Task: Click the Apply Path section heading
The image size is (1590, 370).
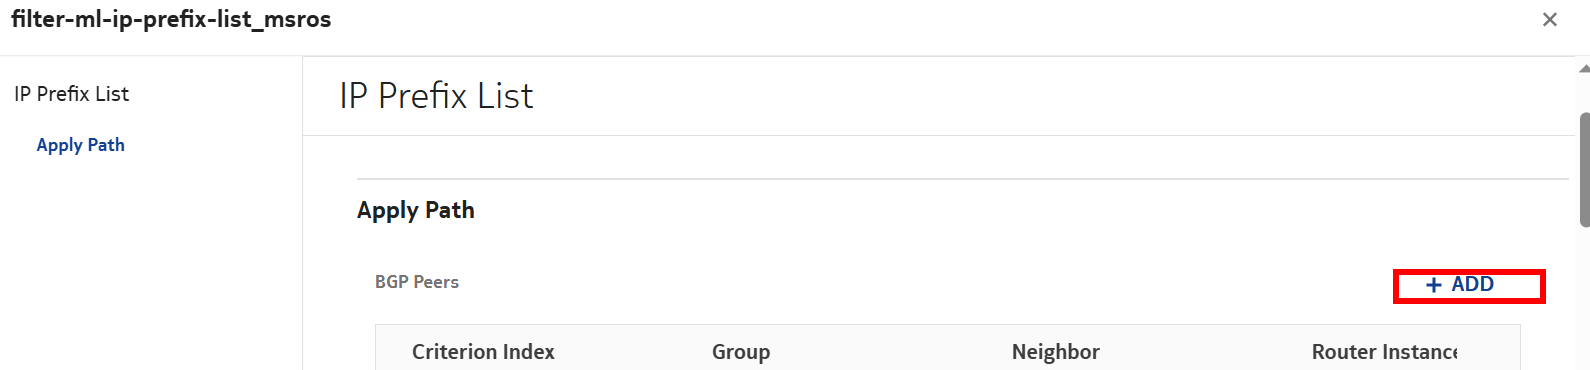Action: pos(416,210)
